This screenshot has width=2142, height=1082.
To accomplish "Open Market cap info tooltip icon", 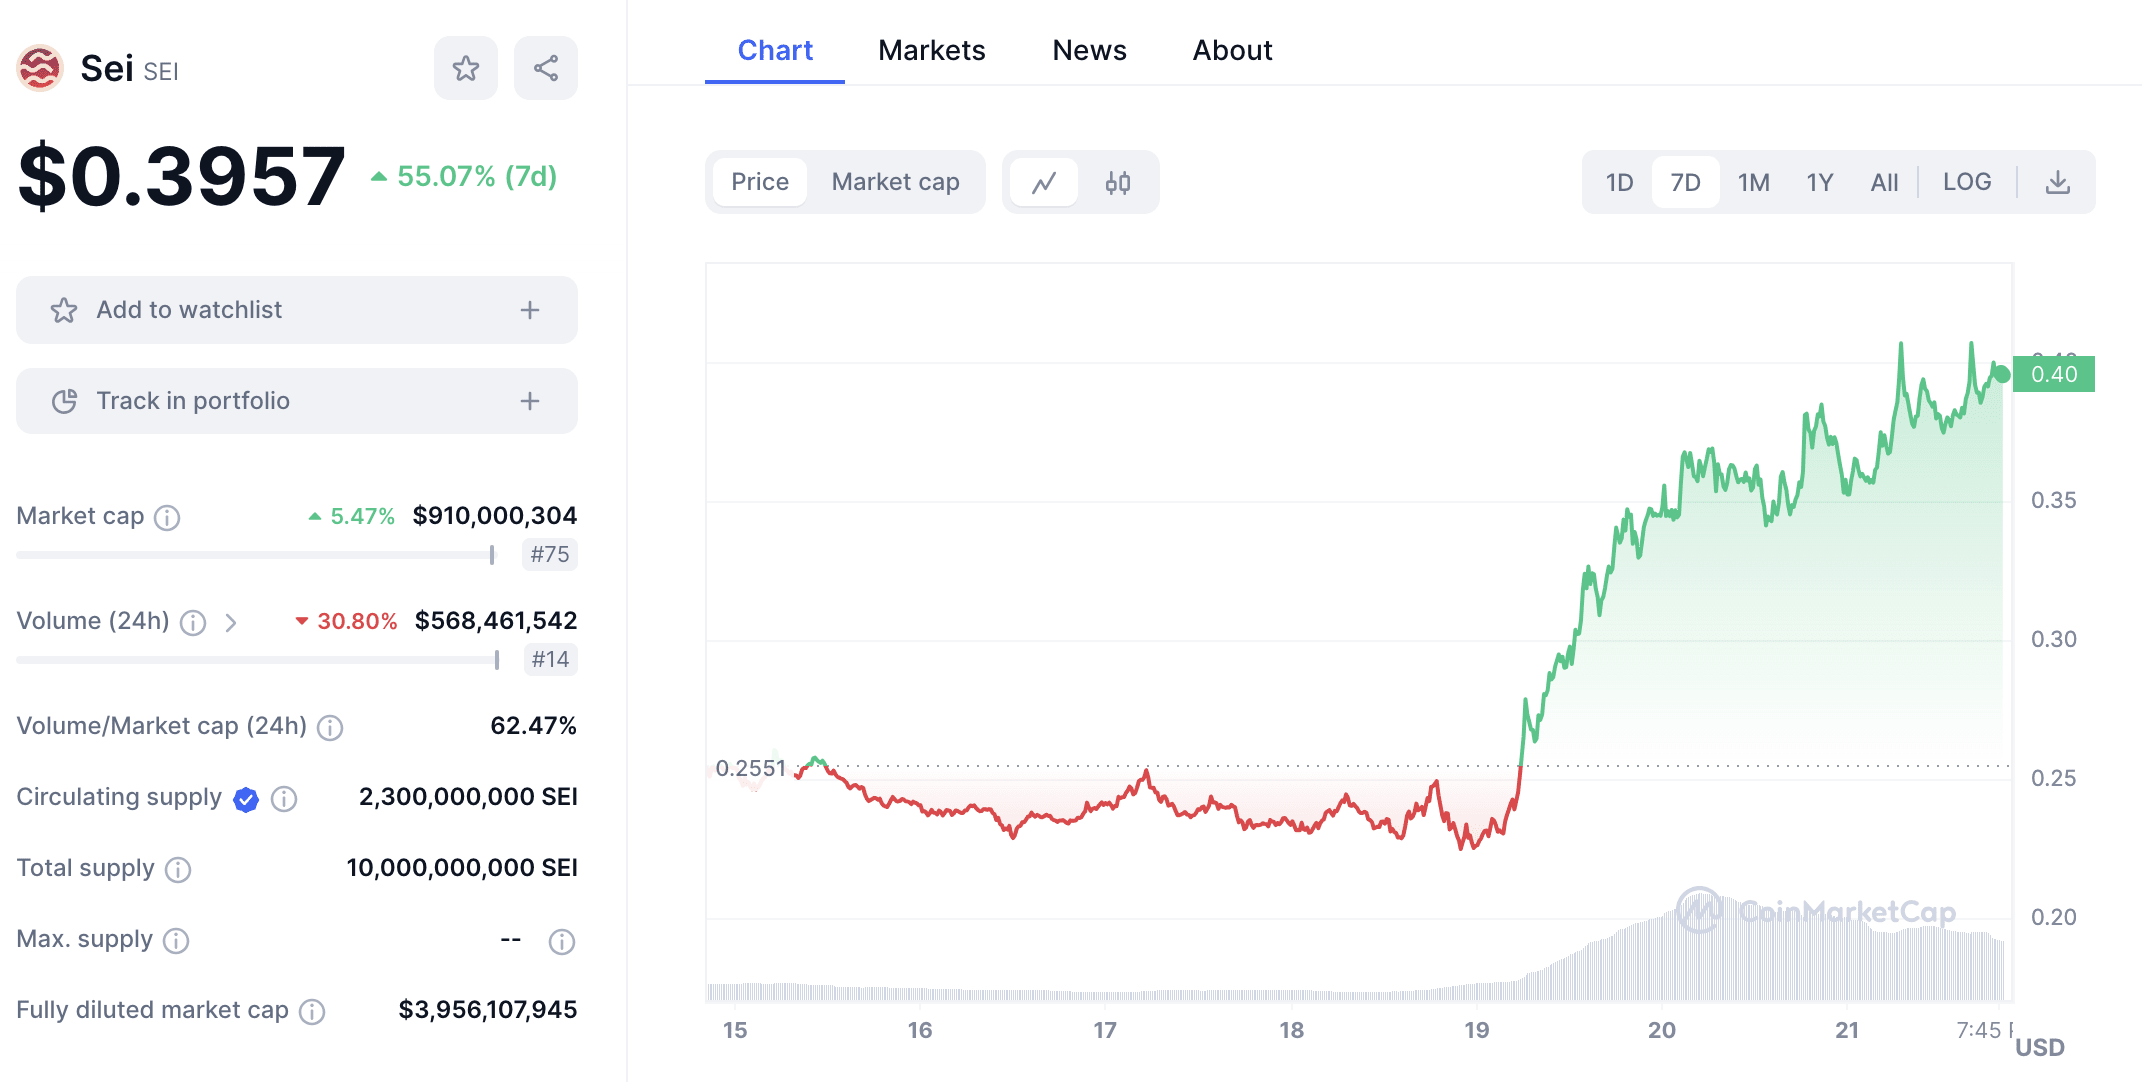I will click(x=167, y=517).
